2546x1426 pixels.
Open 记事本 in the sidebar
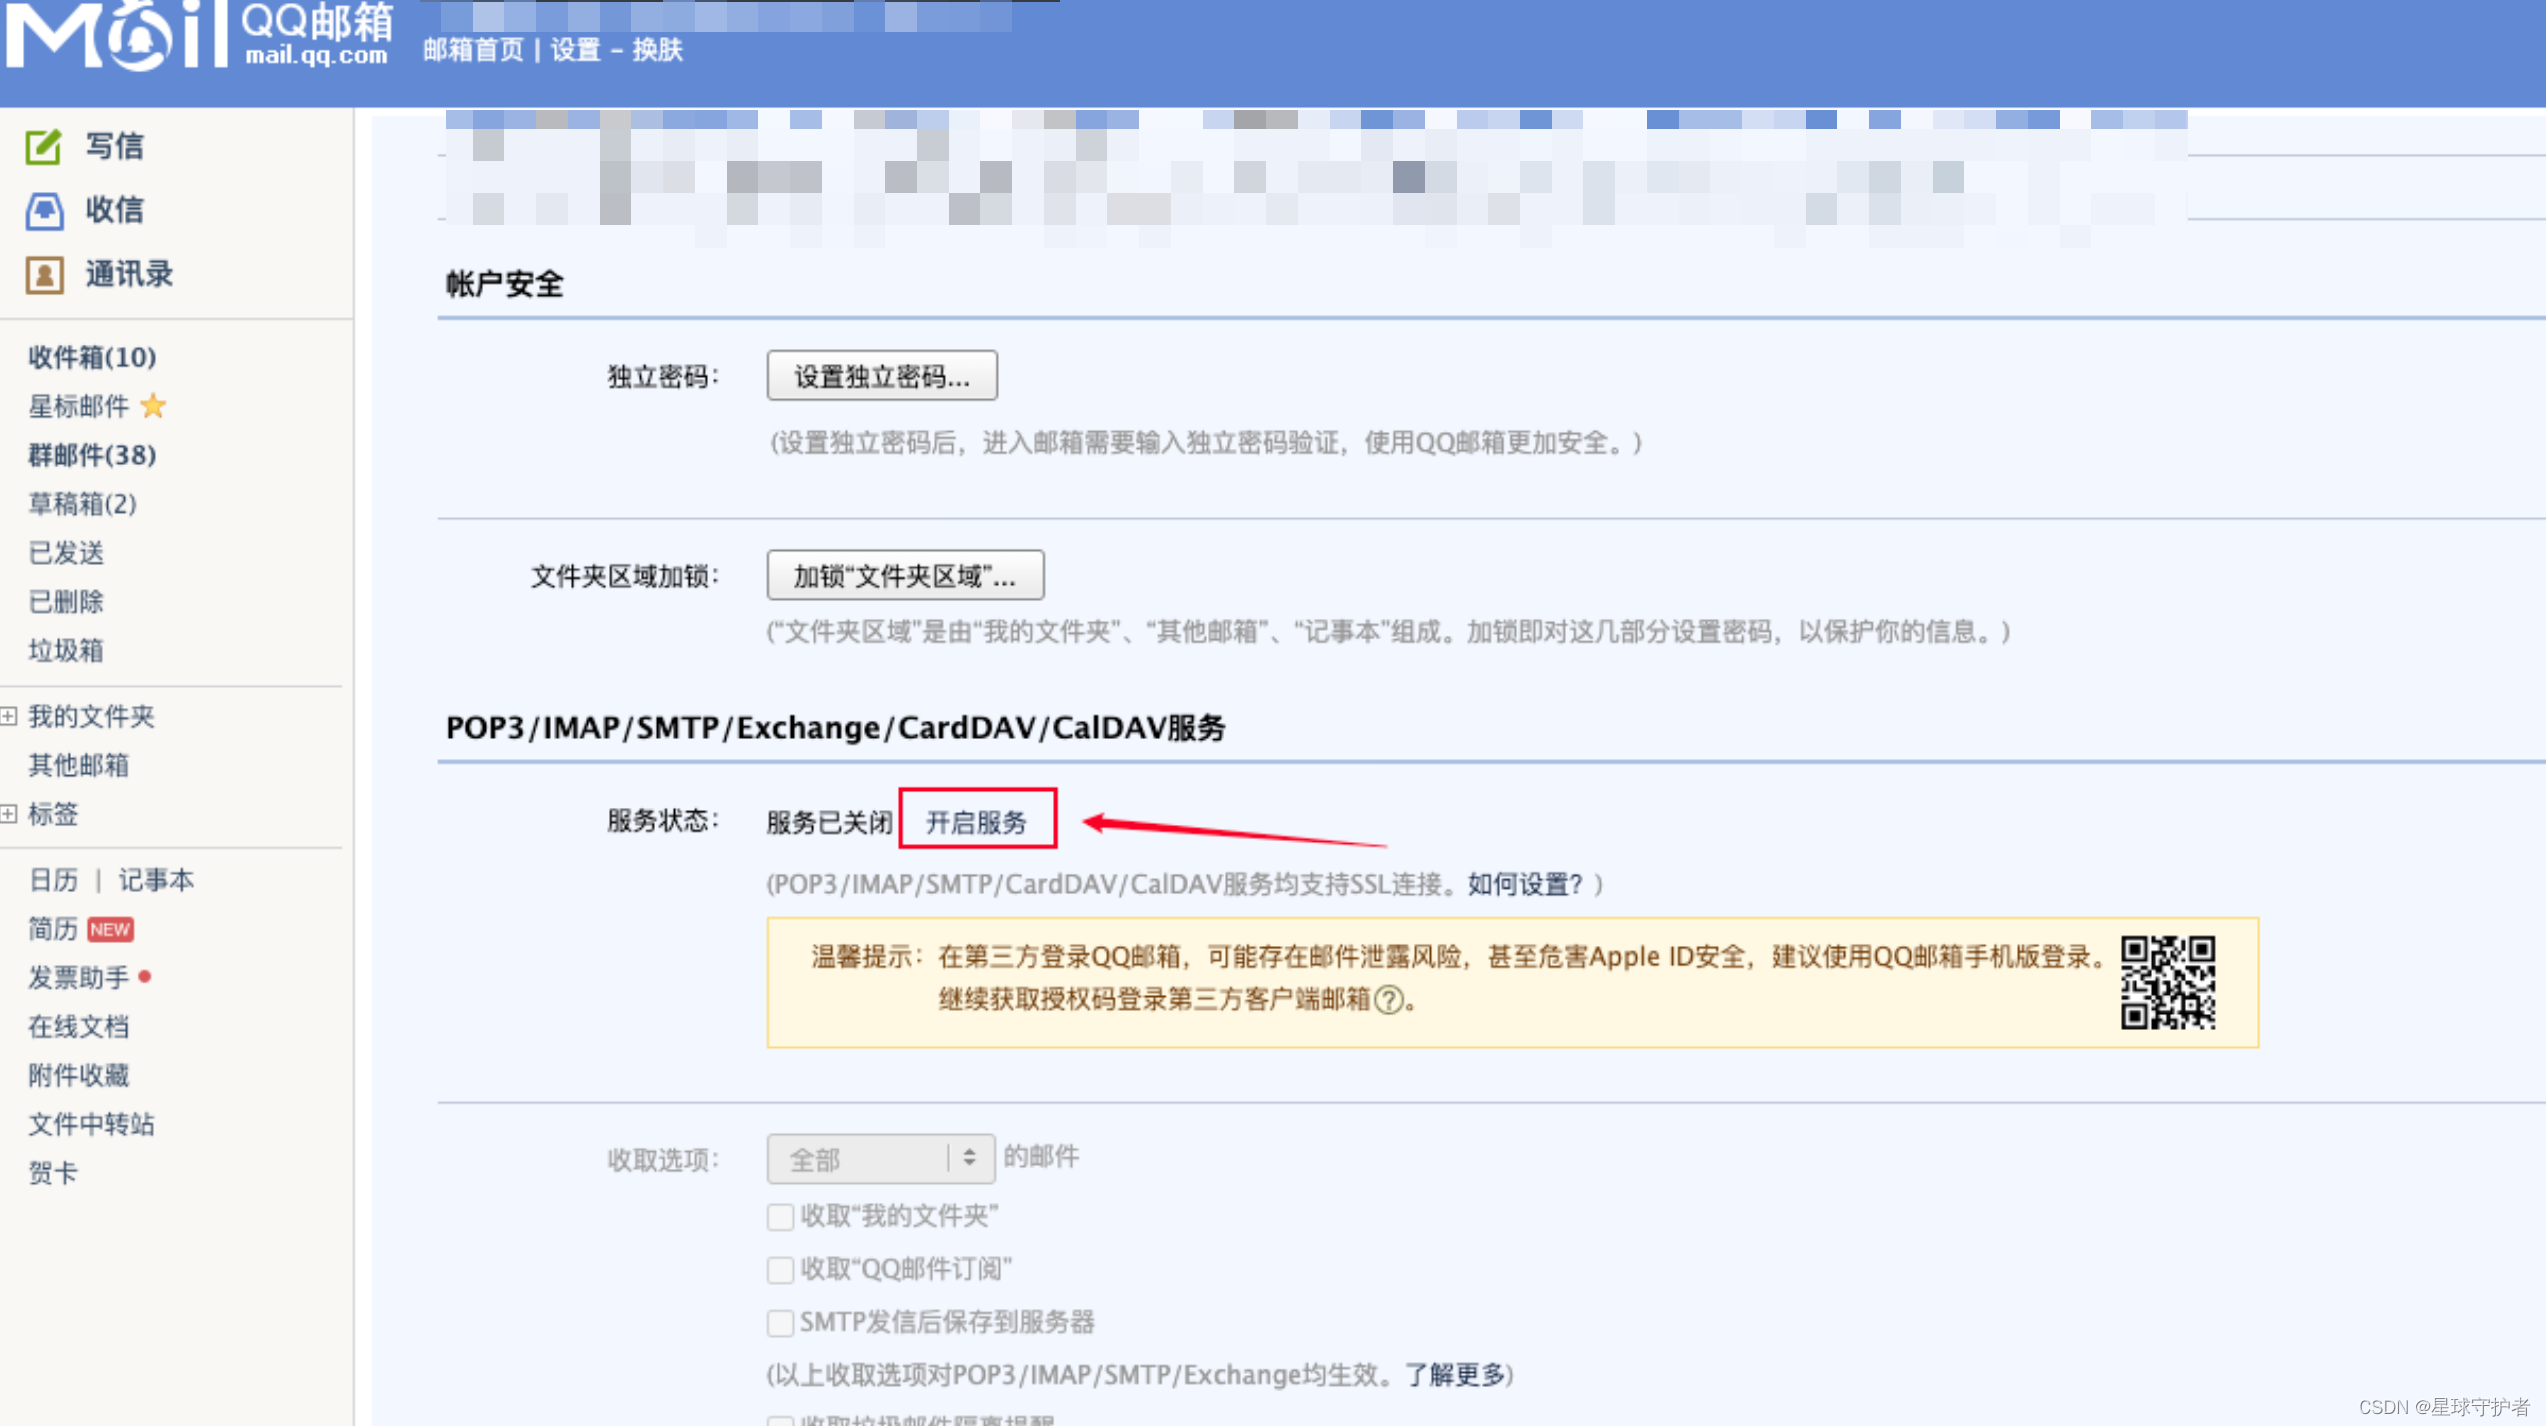click(x=156, y=880)
